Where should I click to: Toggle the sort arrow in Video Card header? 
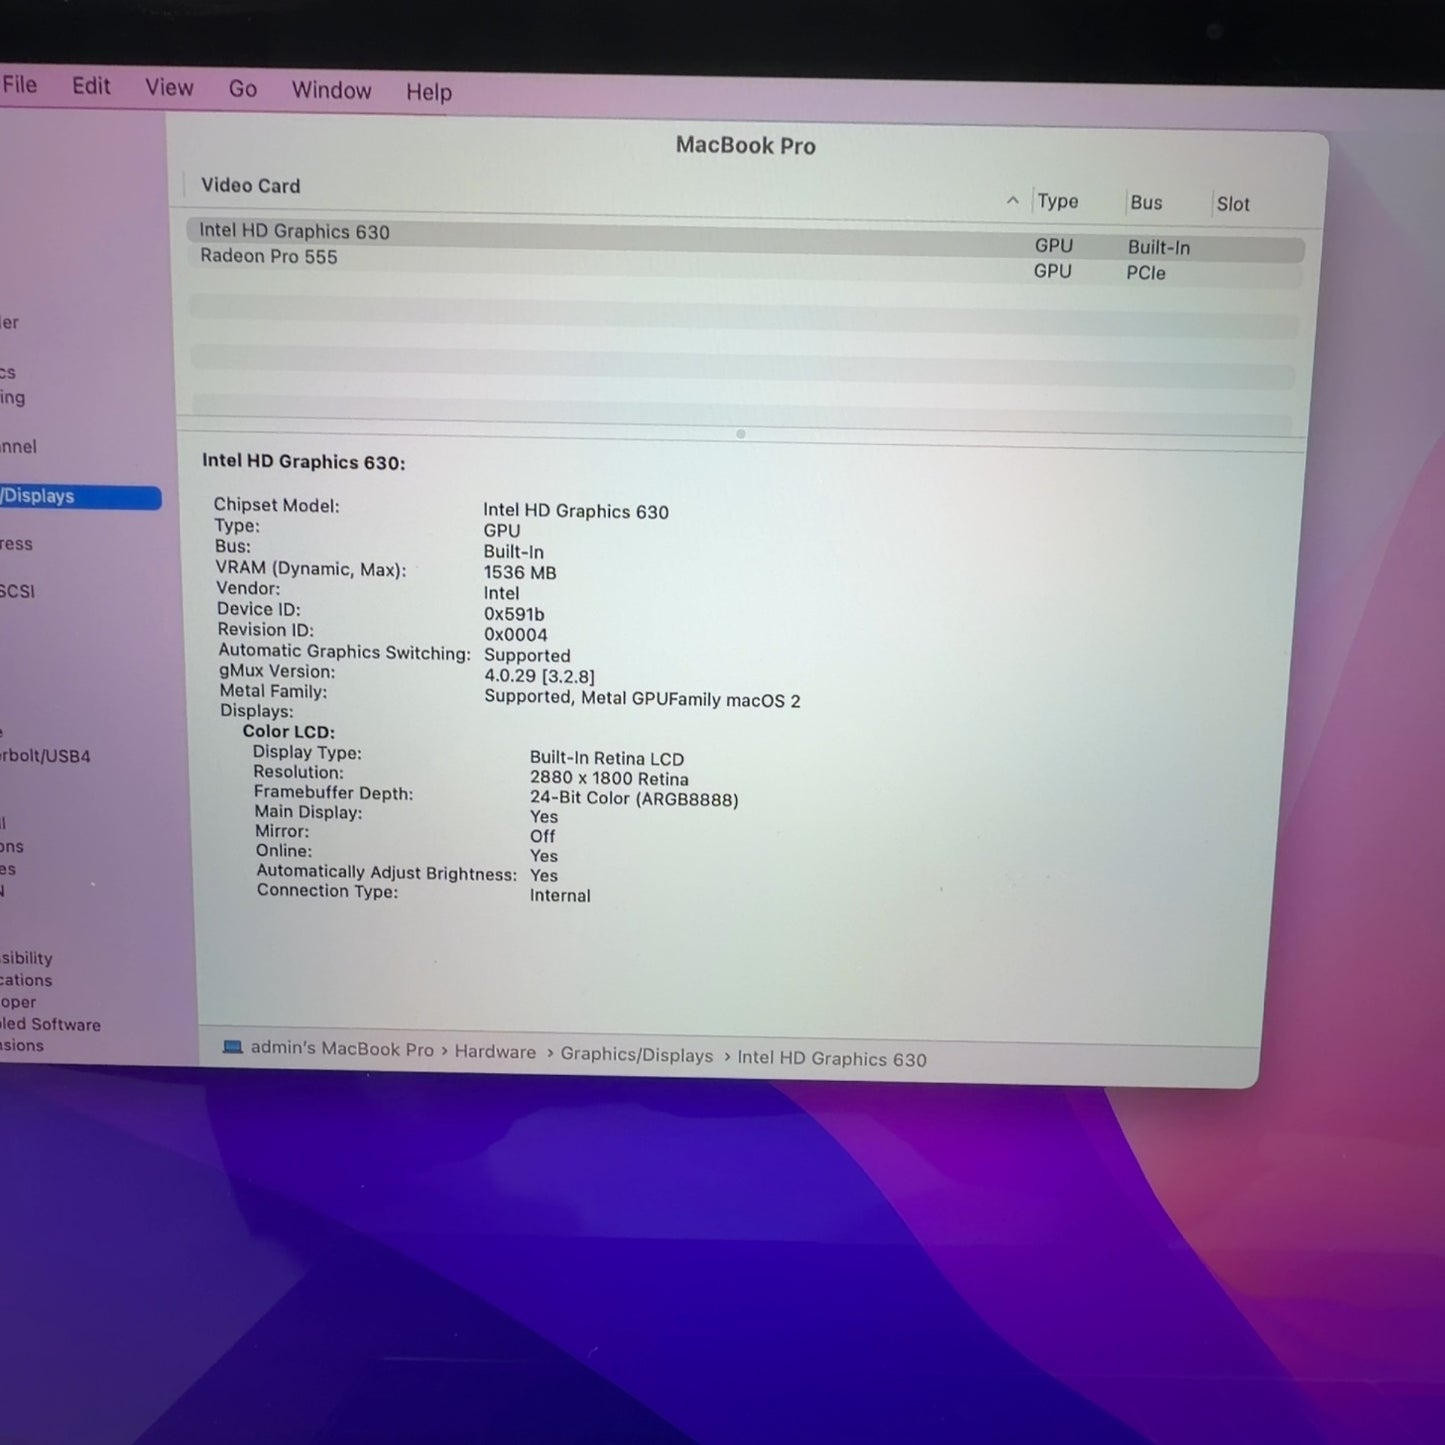[1012, 201]
